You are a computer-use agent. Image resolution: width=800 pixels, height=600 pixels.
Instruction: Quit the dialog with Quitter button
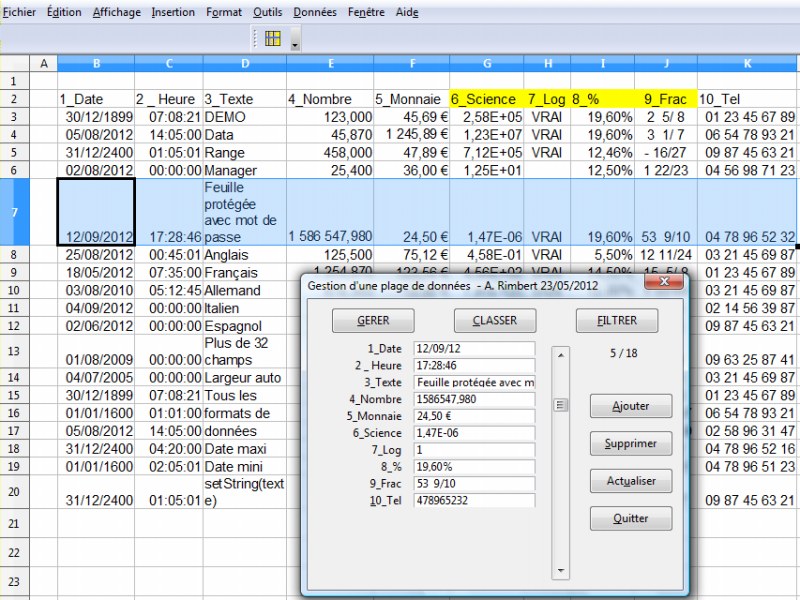click(630, 518)
